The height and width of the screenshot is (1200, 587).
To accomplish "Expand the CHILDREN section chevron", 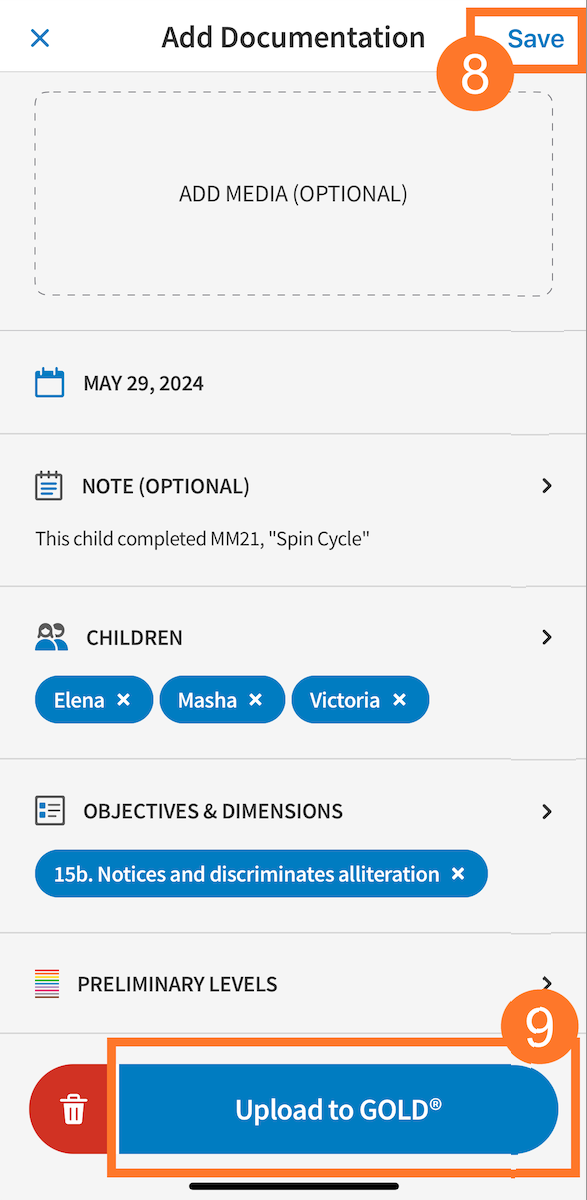I will coord(547,637).
